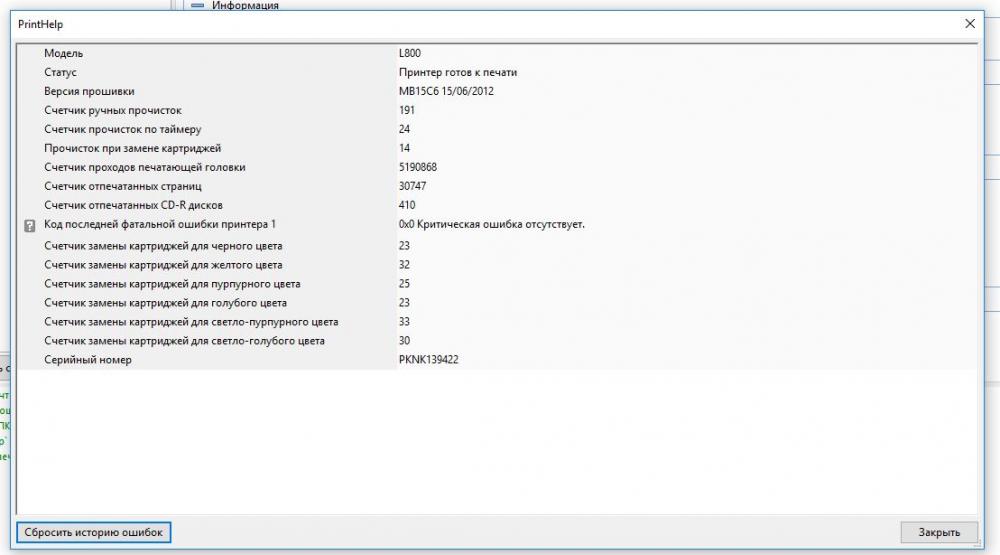Click firmware value MB15C6 15/06/2012
The height and width of the screenshot is (555, 1000).
pos(446,91)
